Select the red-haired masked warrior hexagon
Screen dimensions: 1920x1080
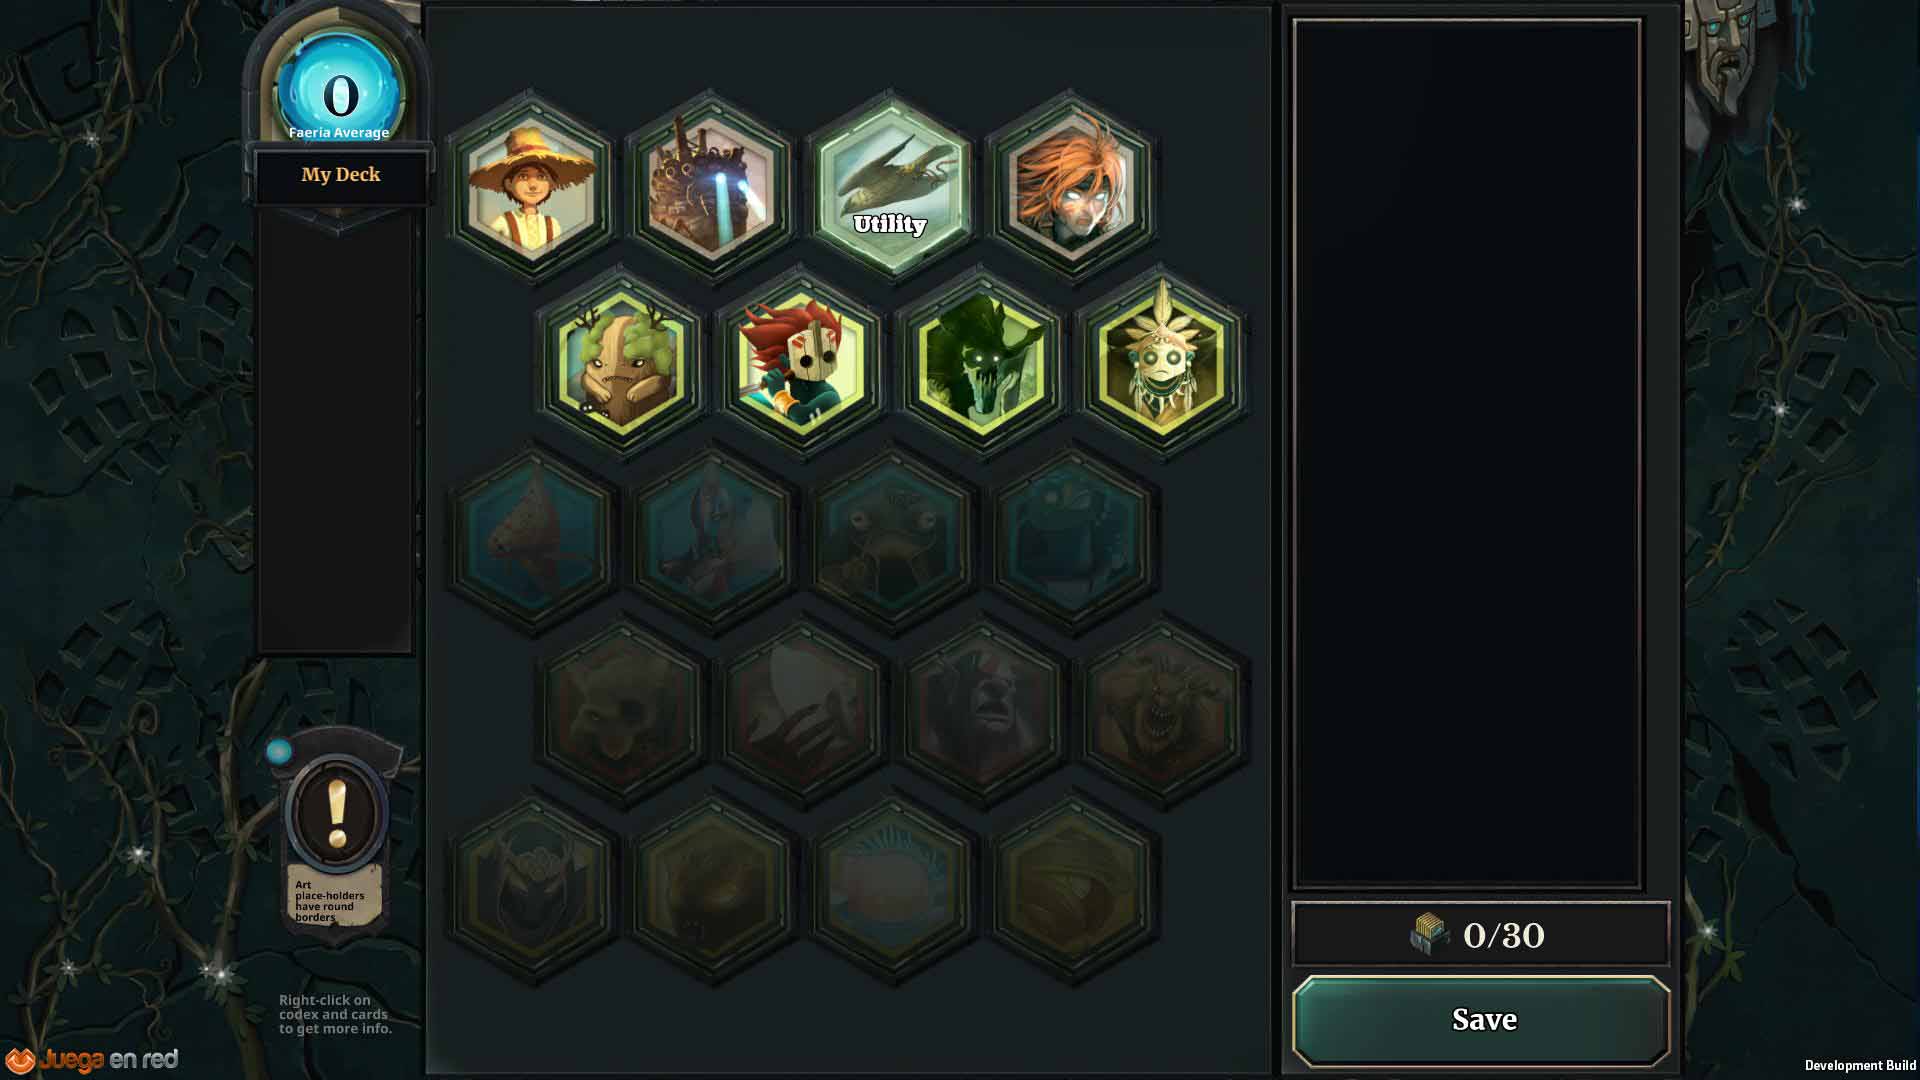click(801, 361)
